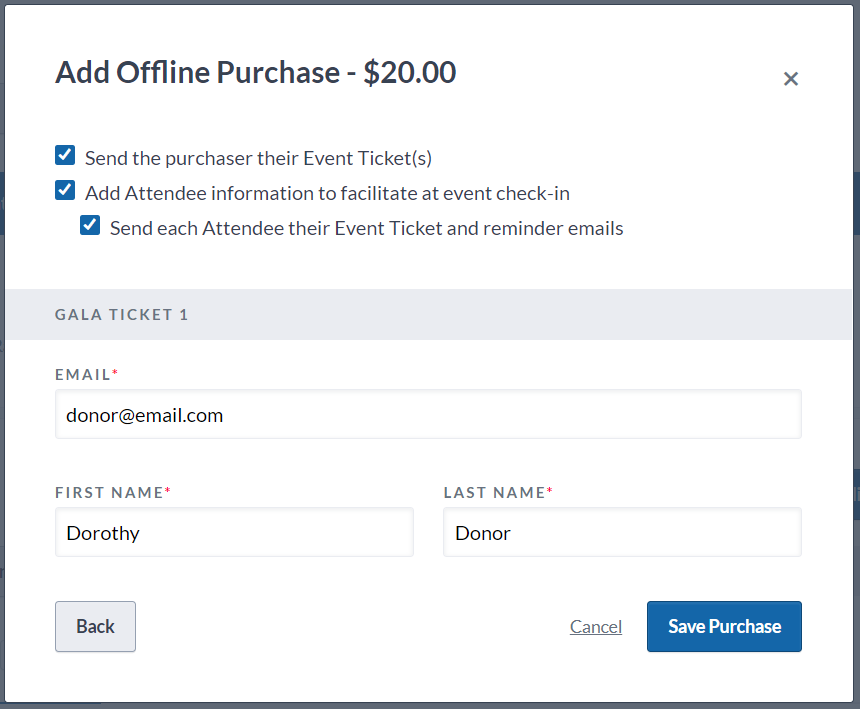The height and width of the screenshot is (709, 860).
Task: Toggle the Send purchaser their Event Ticket(s) checkbox
Action: [65, 155]
